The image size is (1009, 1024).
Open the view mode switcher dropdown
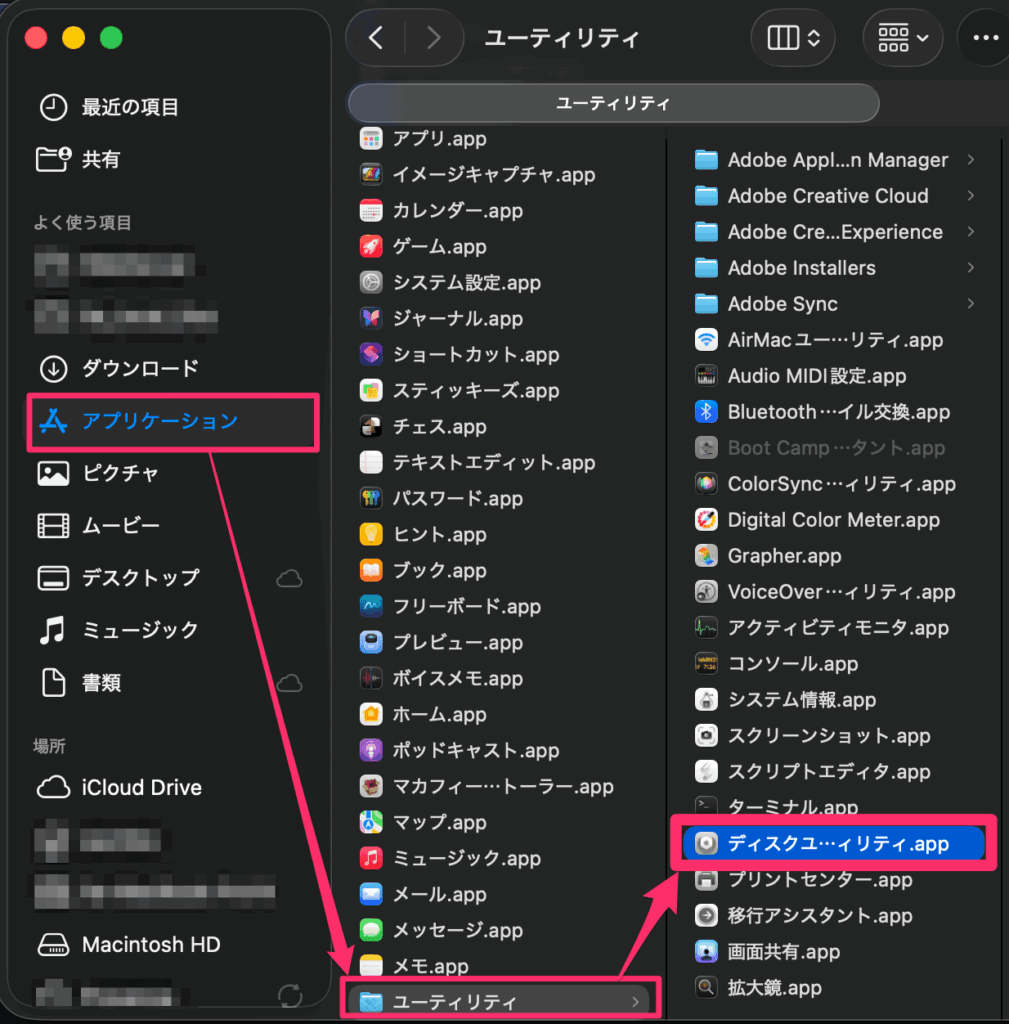coord(794,38)
